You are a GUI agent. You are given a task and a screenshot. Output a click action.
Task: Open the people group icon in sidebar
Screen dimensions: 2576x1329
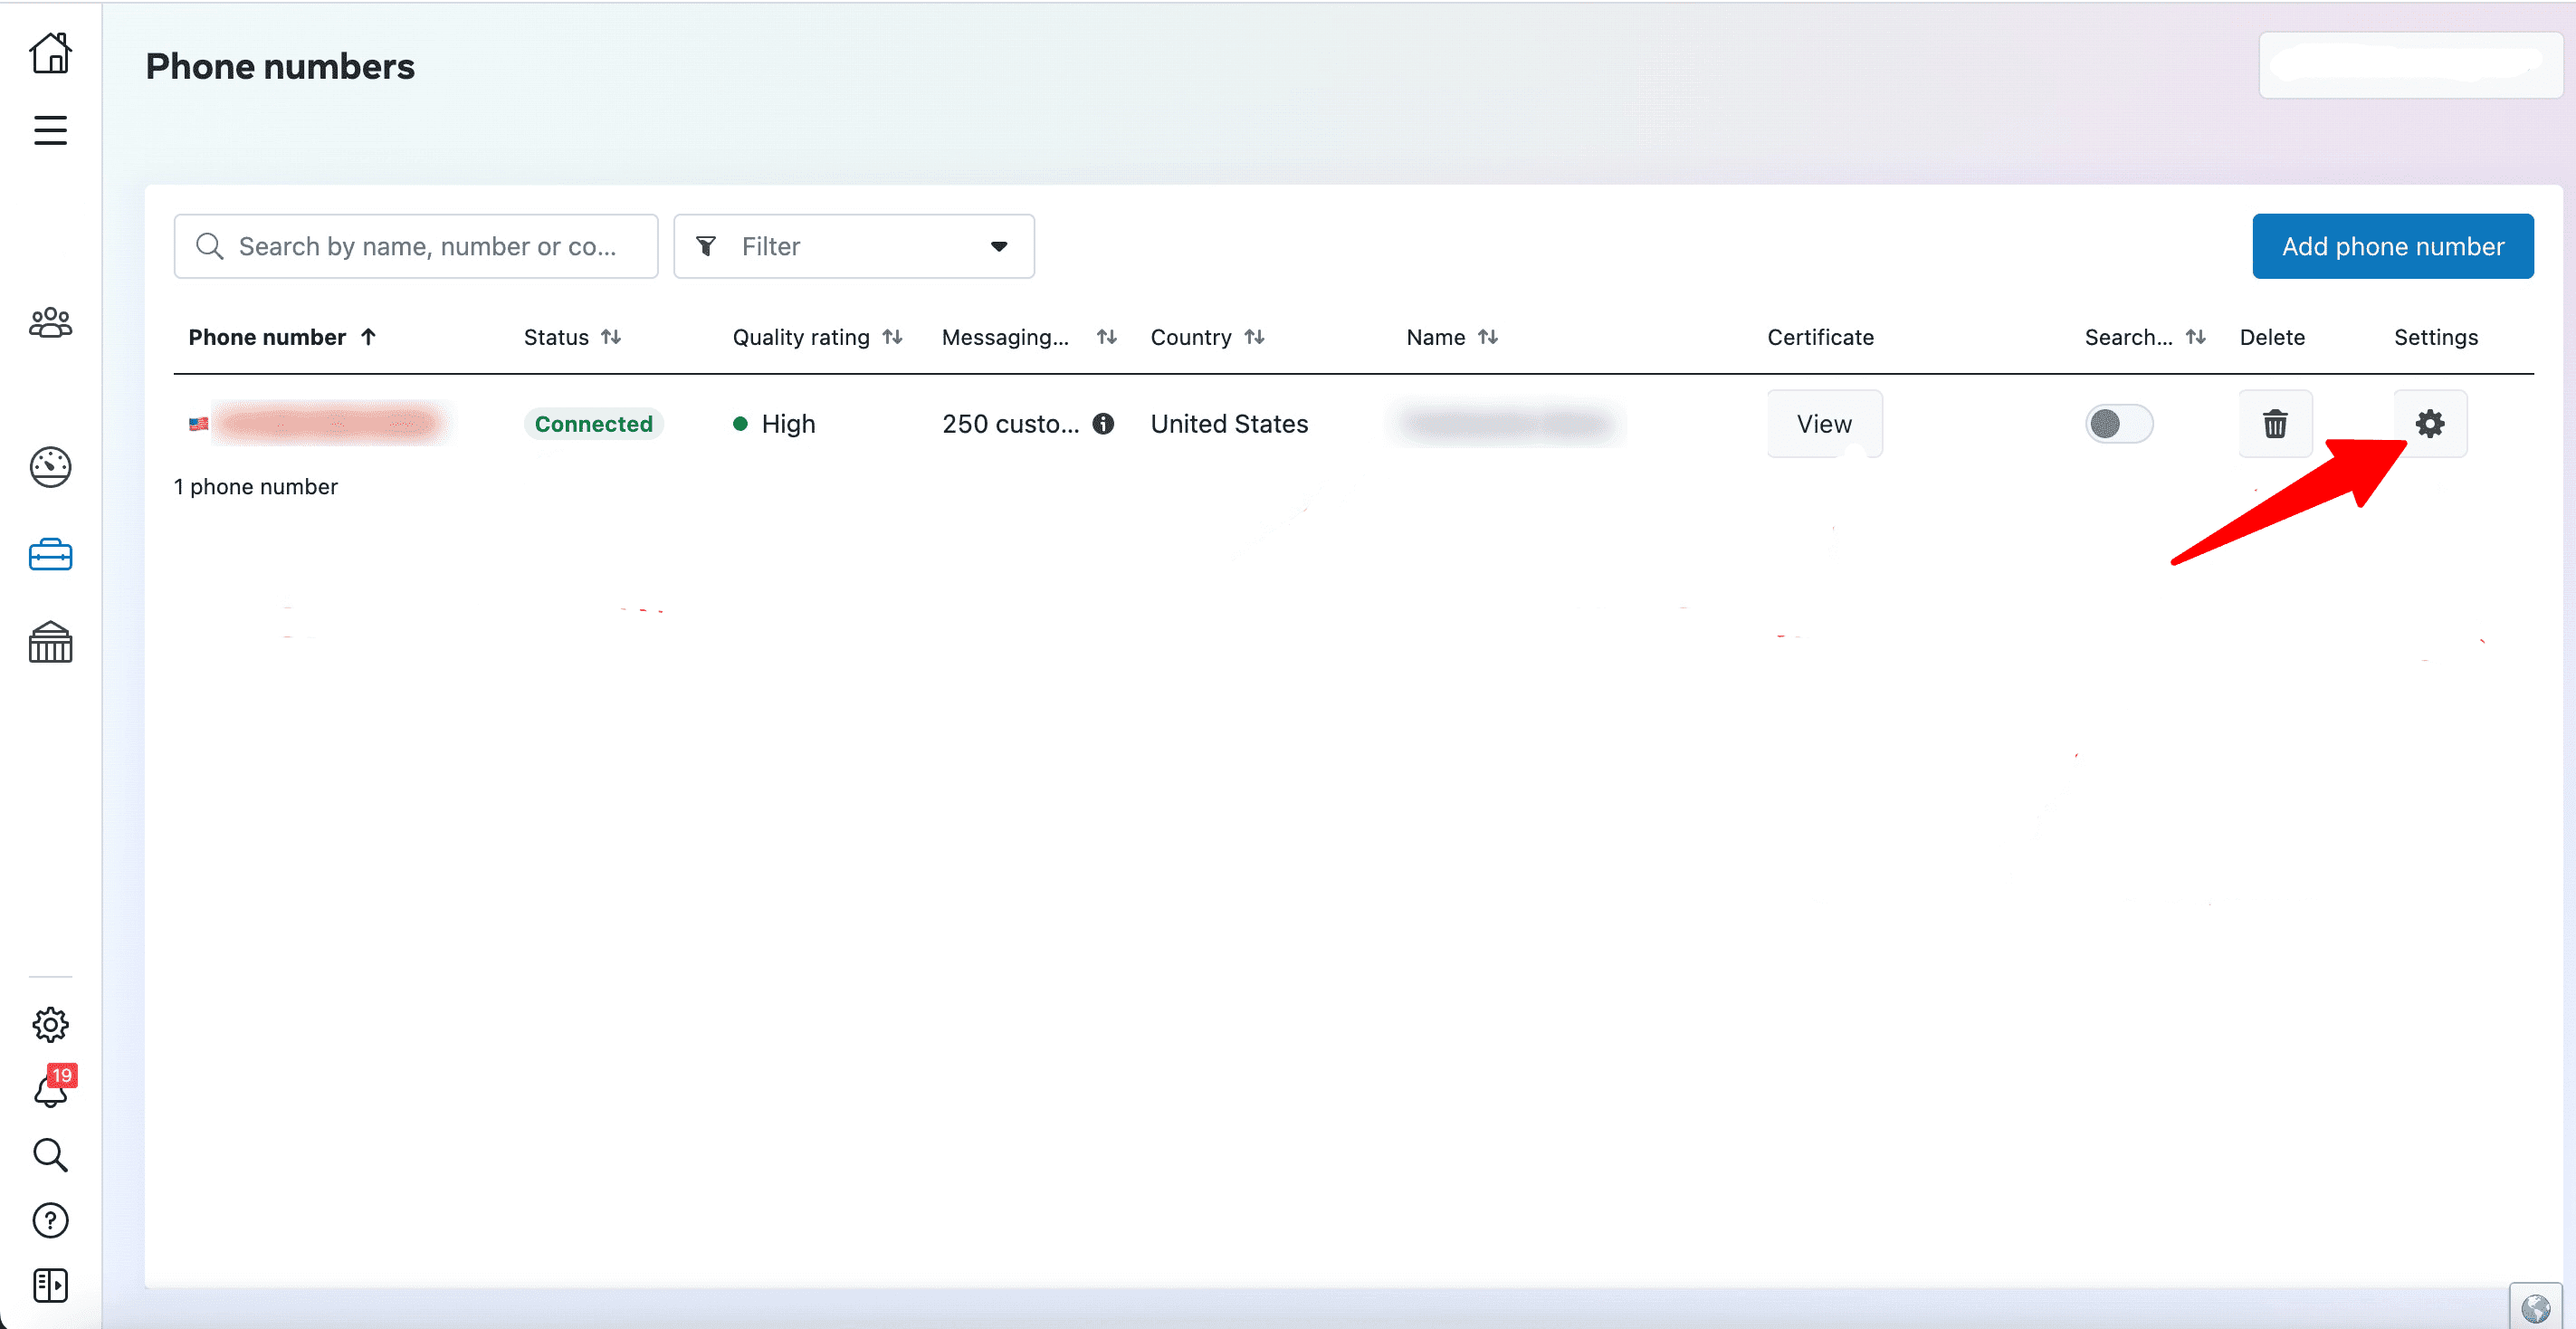point(50,323)
